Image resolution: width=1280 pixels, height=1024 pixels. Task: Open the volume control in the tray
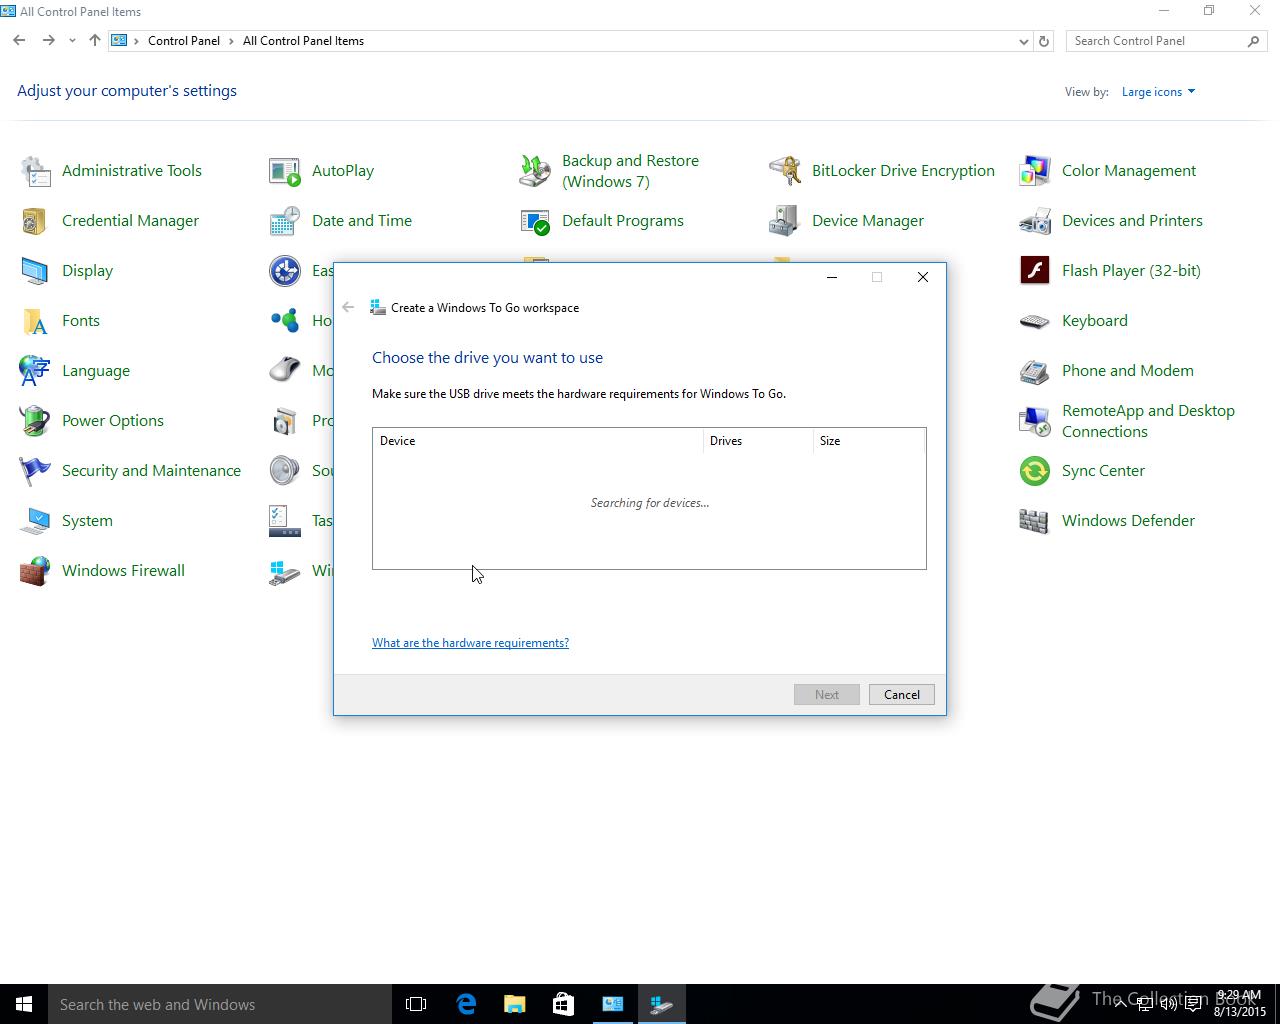pos(1168,1004)
